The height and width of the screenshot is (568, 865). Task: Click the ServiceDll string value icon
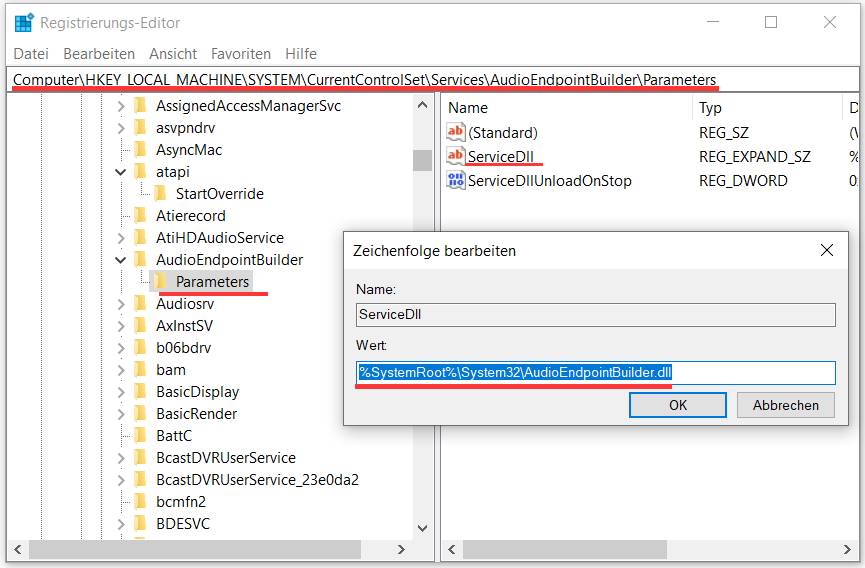[456, 156]
